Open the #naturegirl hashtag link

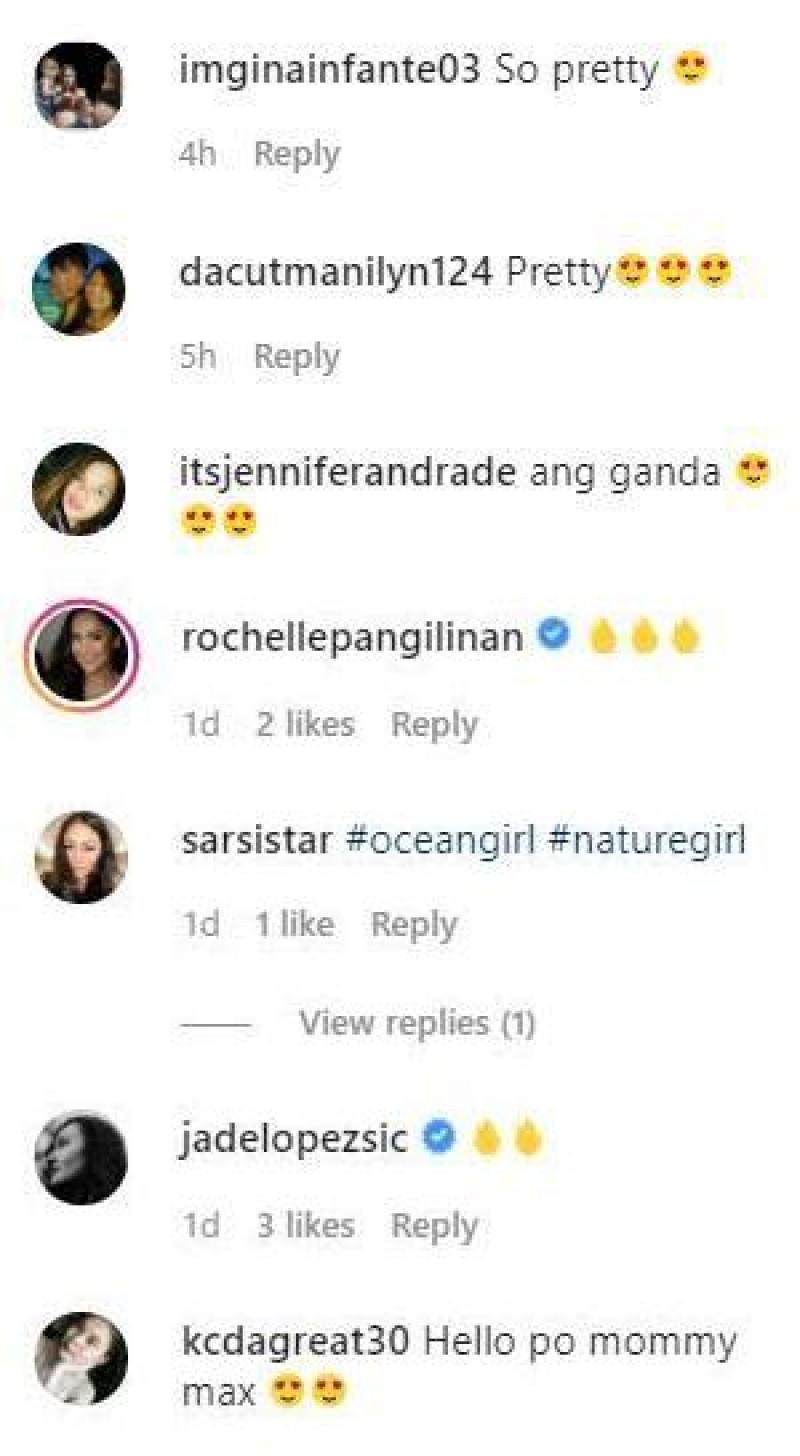pyautogui.click(x=647, y=839)
